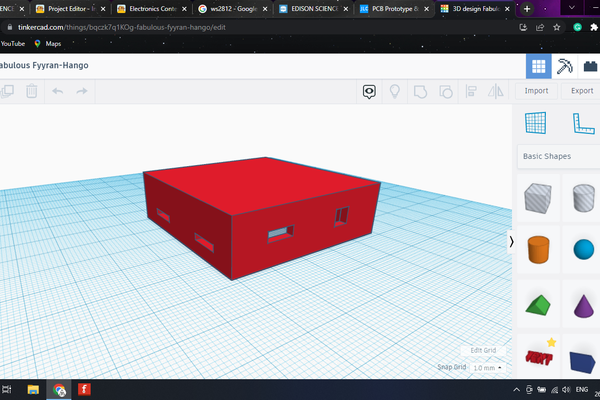Click the Duplicate and repeat icon

click(x=7, y=91)
